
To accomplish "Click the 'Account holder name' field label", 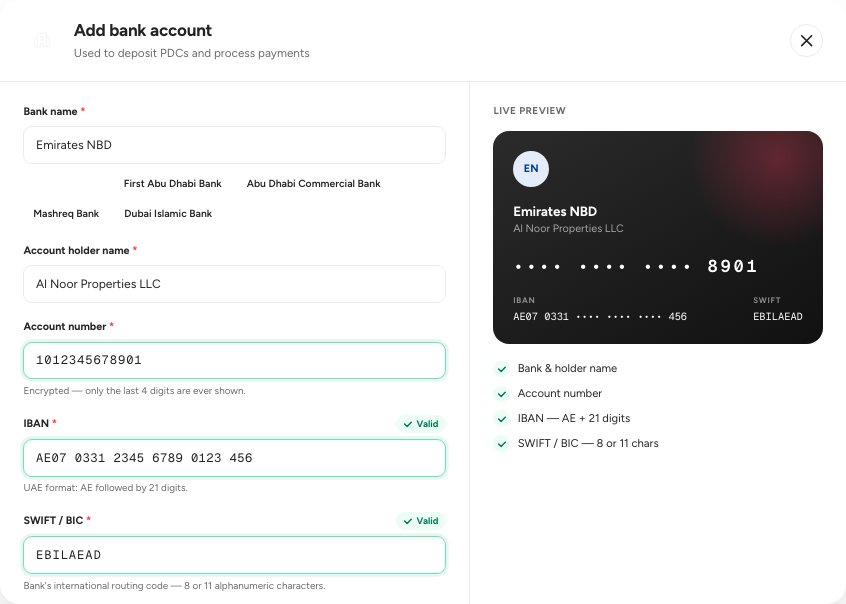I will pyautogui.click(x=76, y=250).
